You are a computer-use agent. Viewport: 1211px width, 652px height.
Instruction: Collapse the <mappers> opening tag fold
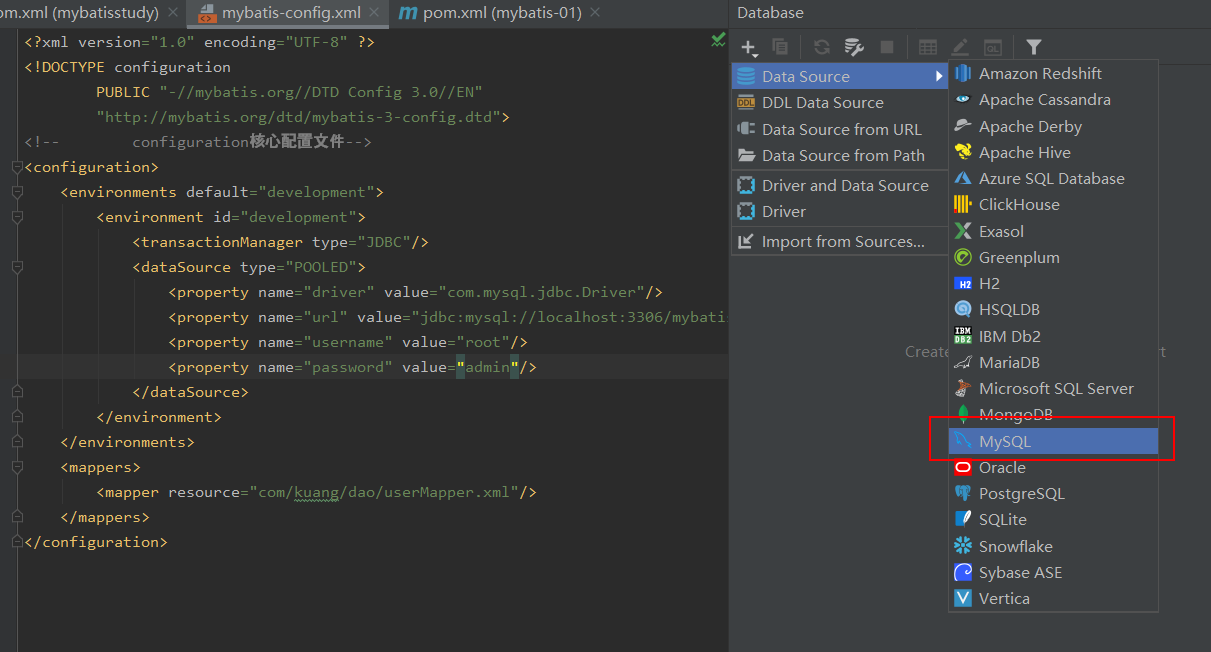pyautogui.click(x=17, y=467)
